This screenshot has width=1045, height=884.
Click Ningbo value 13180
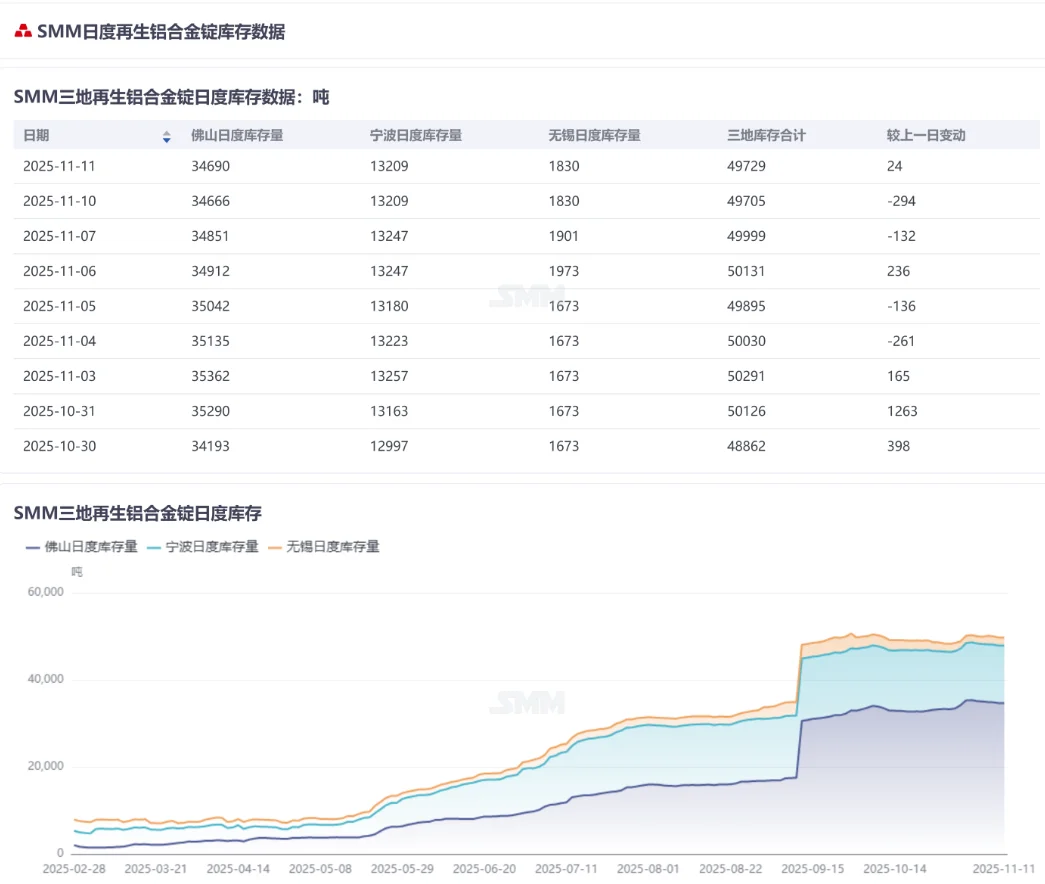(389, 306)
